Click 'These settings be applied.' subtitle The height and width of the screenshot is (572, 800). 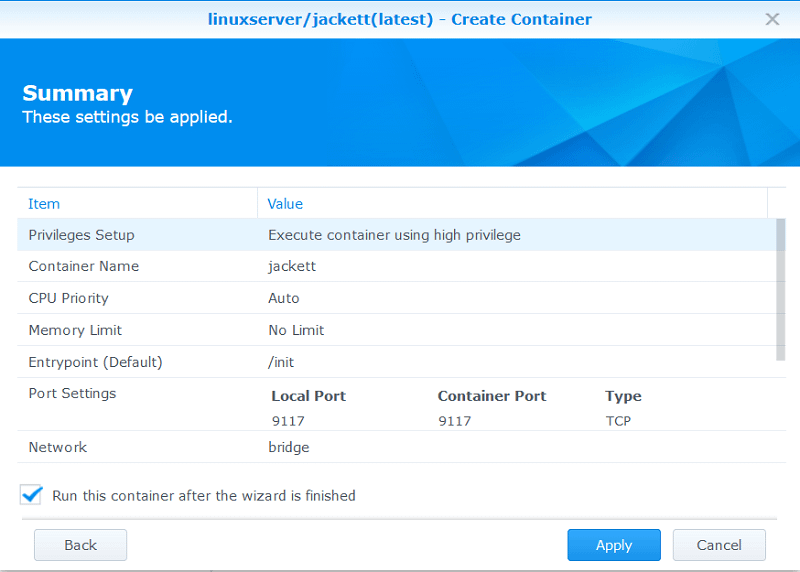(127, 117)
